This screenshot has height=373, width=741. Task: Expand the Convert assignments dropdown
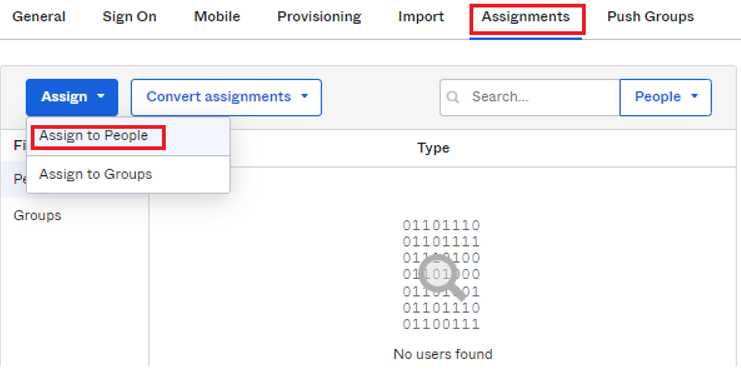click(x=226, y=97)
